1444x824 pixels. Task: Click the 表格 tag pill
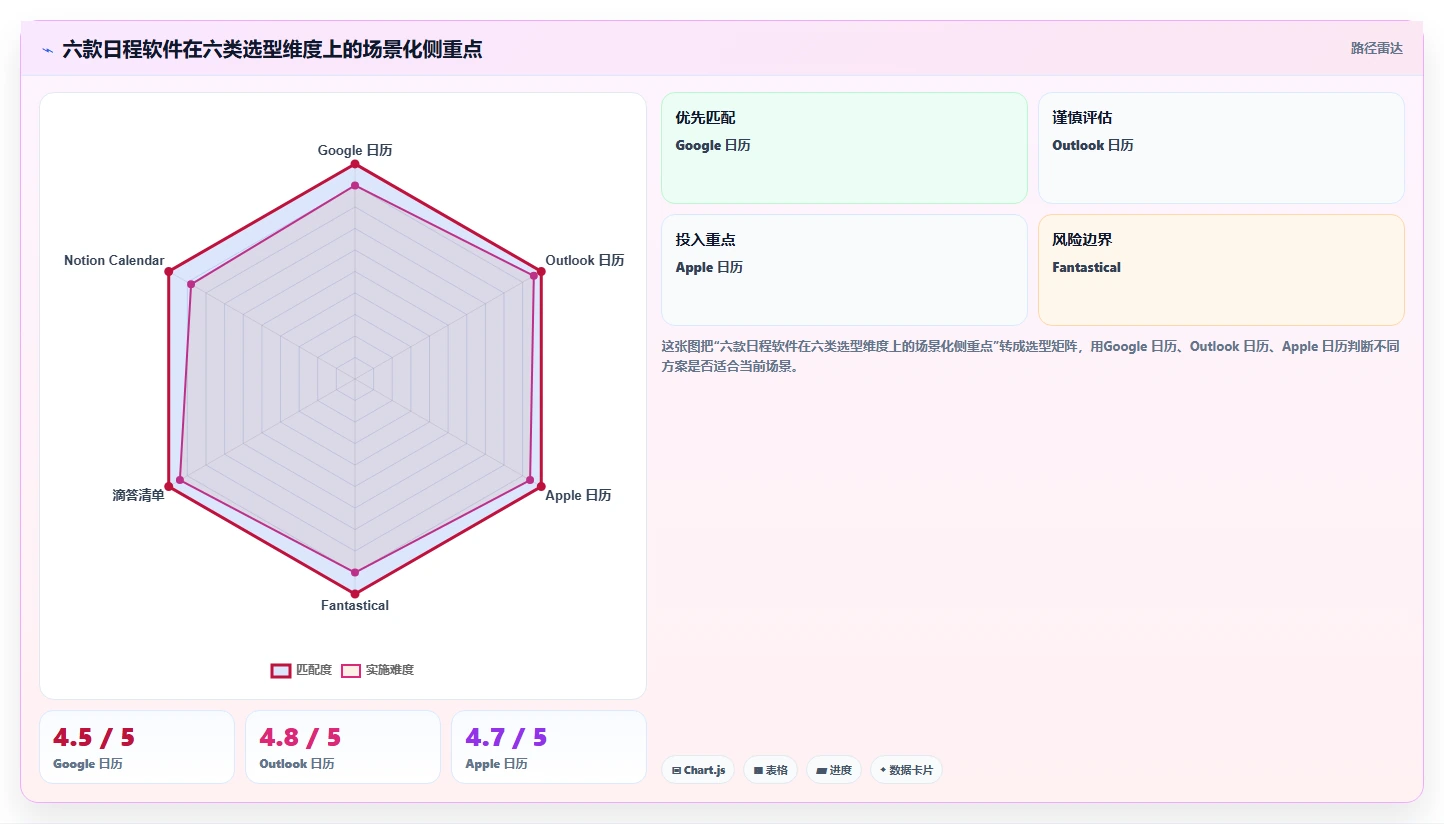click(770, 770)
